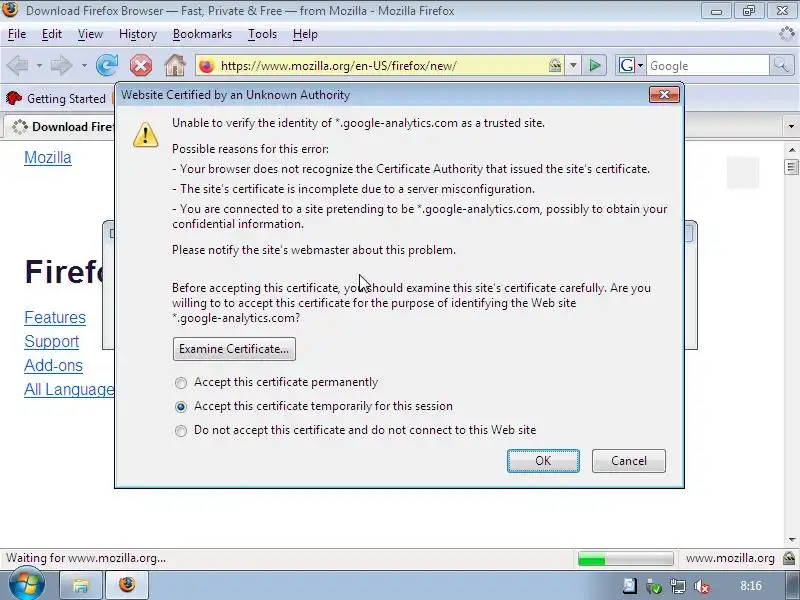
Task: Open the History menu
Action: click(138, 34)
